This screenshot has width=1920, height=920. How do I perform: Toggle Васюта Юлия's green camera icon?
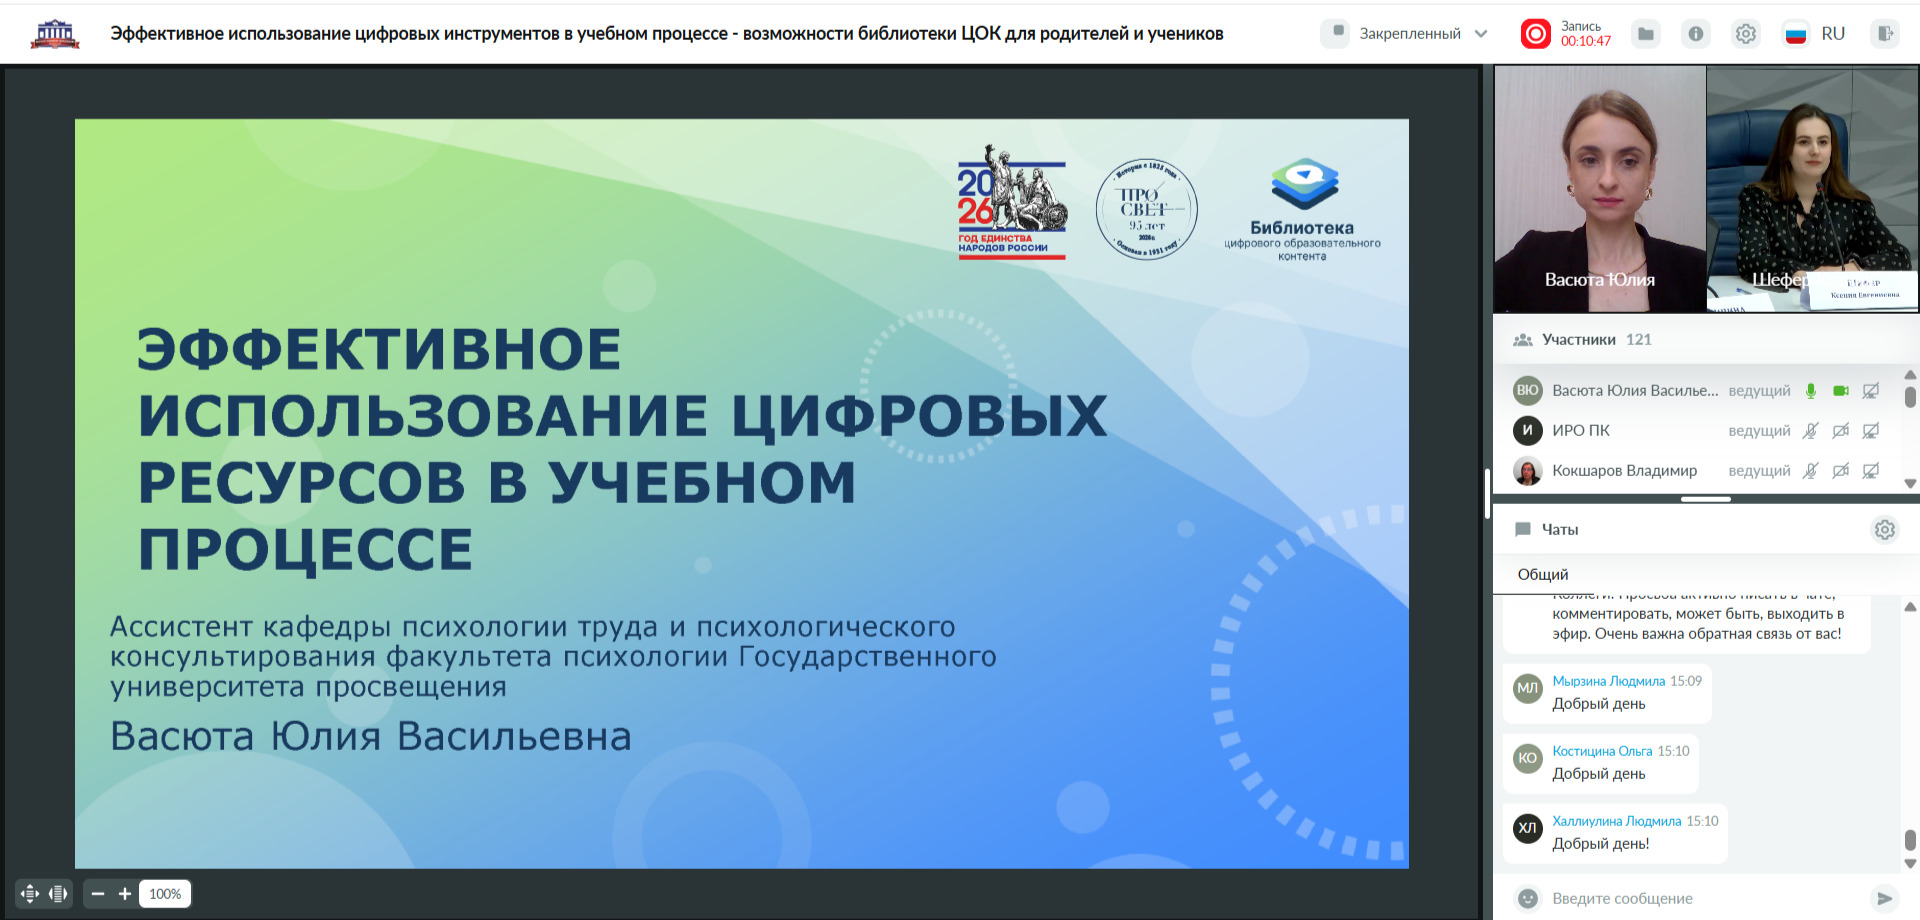pos(1840,391)
